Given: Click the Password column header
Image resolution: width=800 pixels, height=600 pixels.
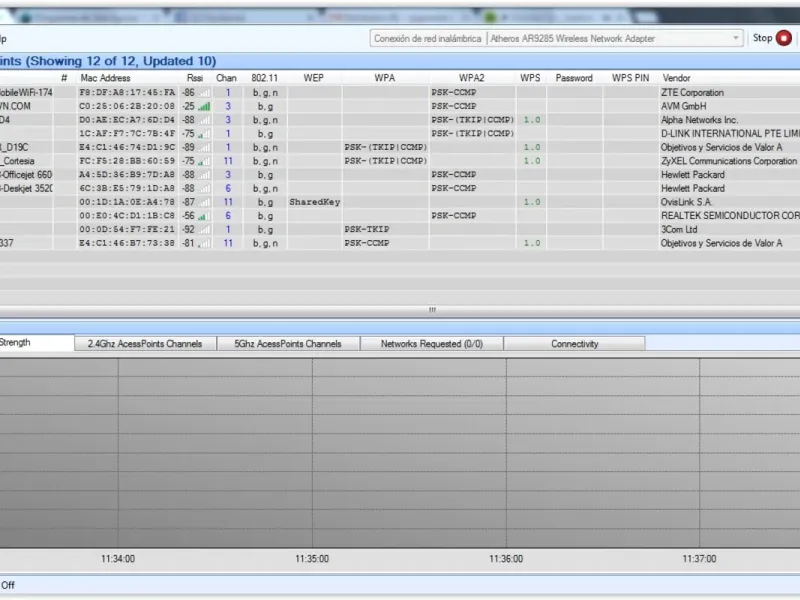Looking at the screenshot, I should tap(574, 78).
